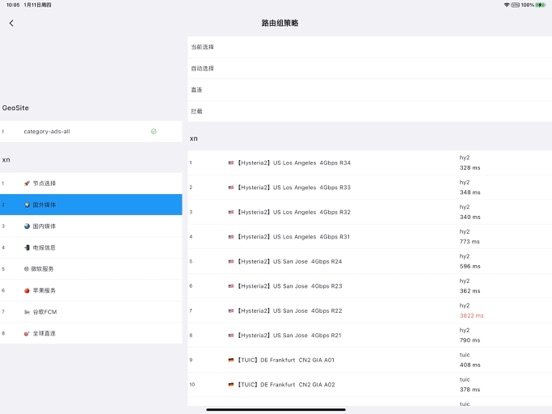The height and width of the screenshot is (414, 552).
Task: Choose the 当前选择 policy option
Action: point(370,47)
